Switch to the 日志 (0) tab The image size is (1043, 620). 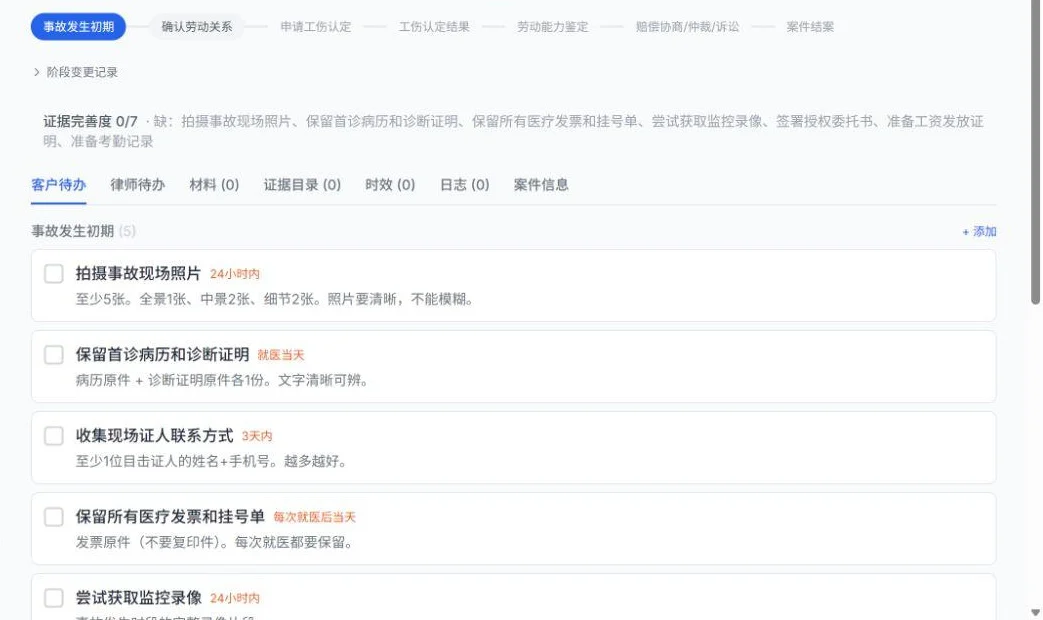(x=464, y=185)
